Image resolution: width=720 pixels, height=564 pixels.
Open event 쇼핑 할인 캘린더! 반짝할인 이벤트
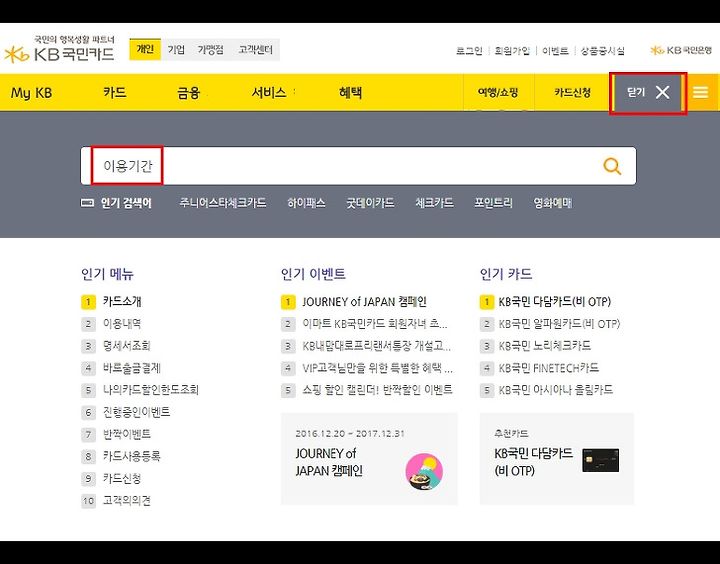pyautogui.click(x=377, y=389)
